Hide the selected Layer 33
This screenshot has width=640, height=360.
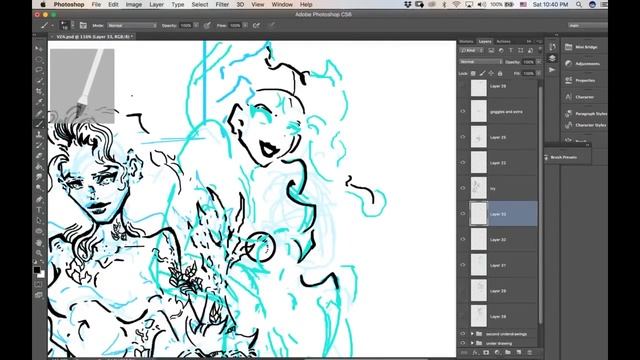(x=463, y=214)
